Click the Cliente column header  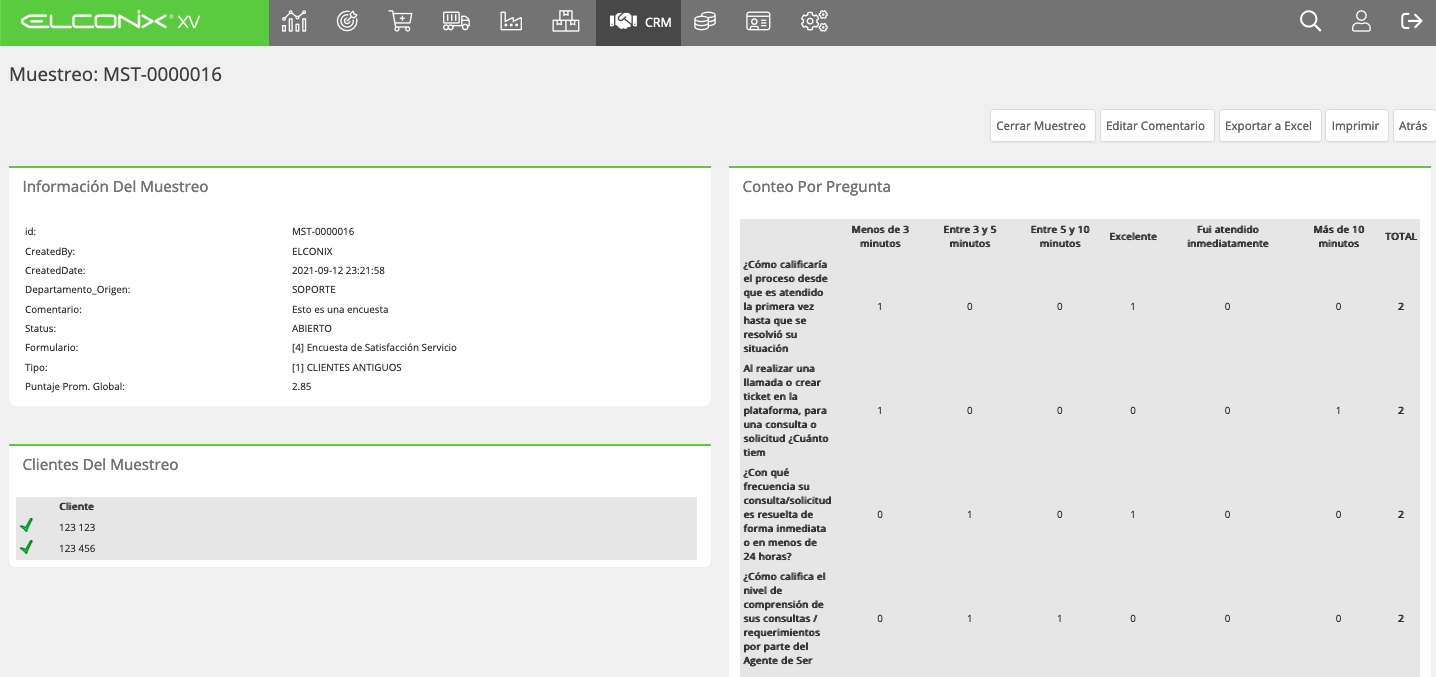pos(77,506)
